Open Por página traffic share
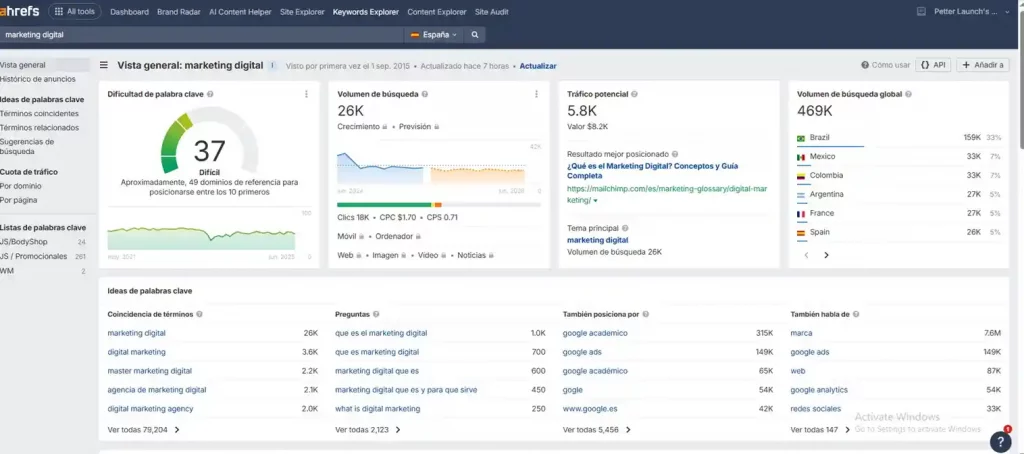Screen dimensions: 1024x454 click(x=19, y=201)
